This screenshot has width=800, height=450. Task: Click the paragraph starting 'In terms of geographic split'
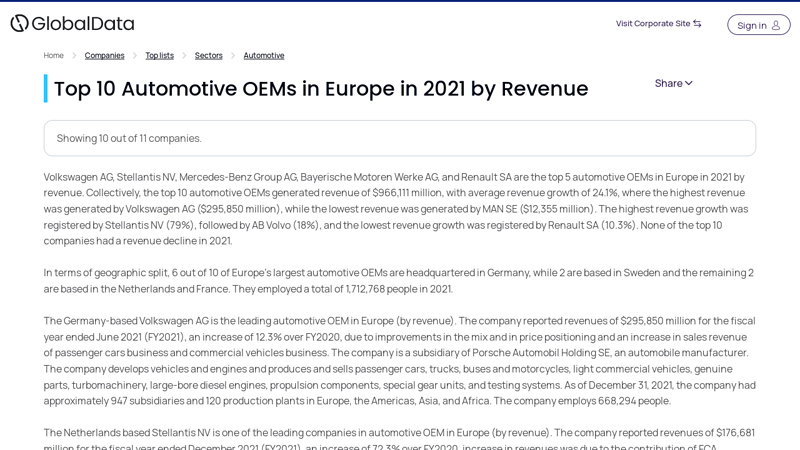point(399,281)
